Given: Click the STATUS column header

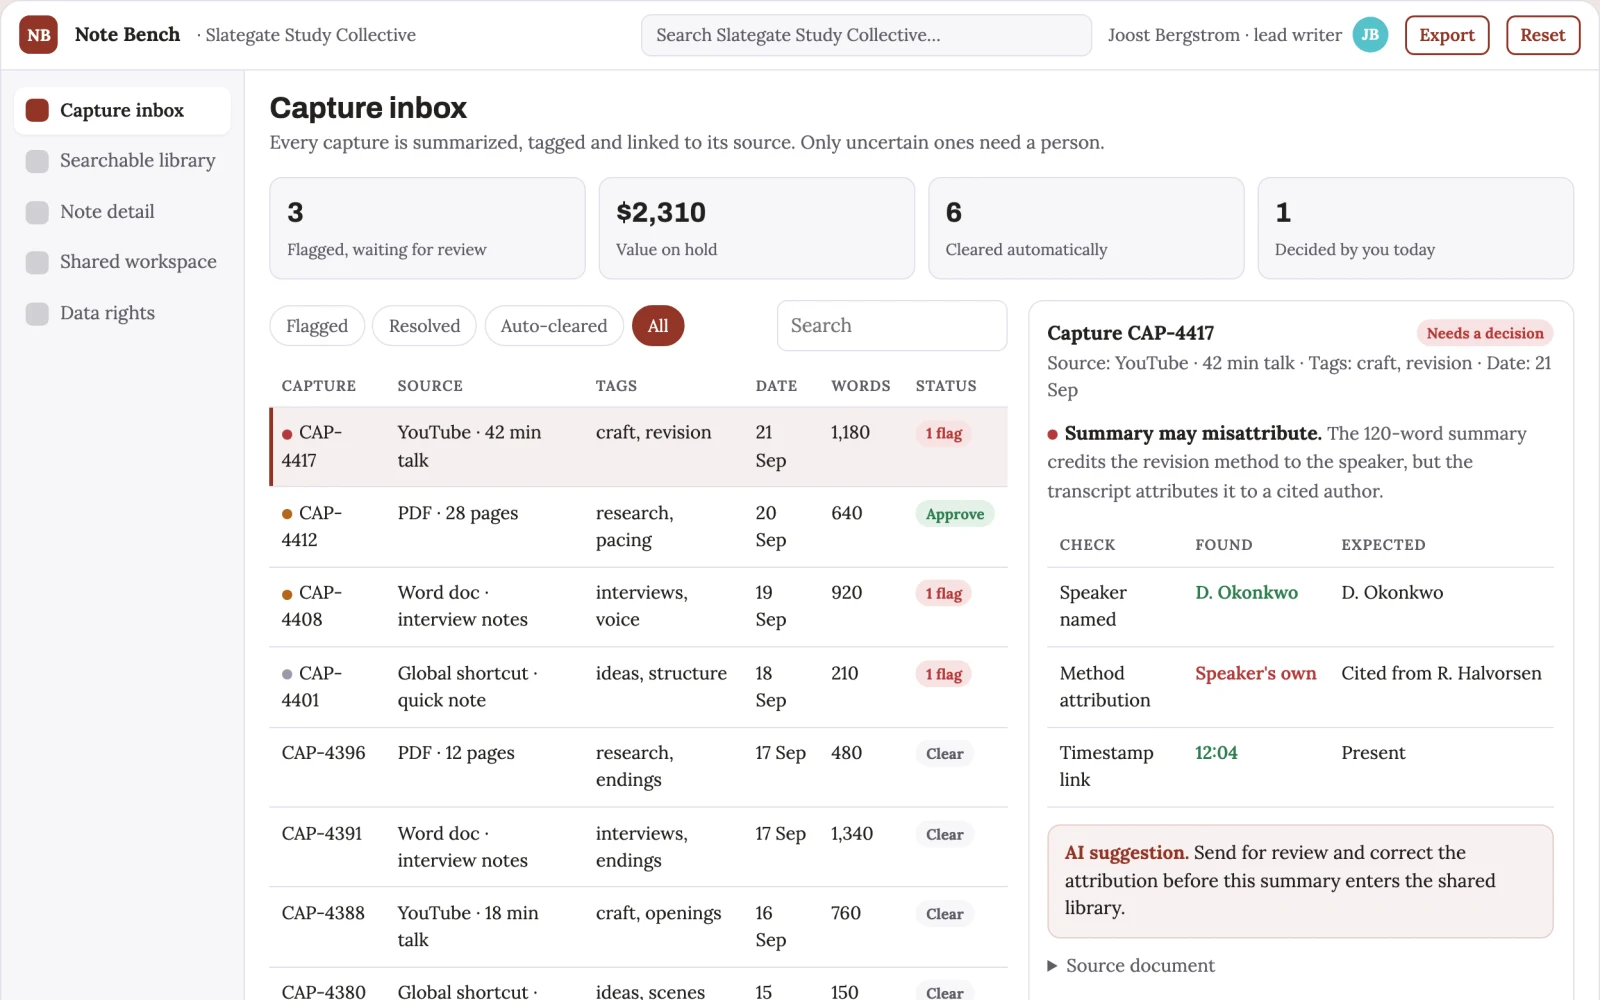Looking at the screenshot, I should [946, 386].
